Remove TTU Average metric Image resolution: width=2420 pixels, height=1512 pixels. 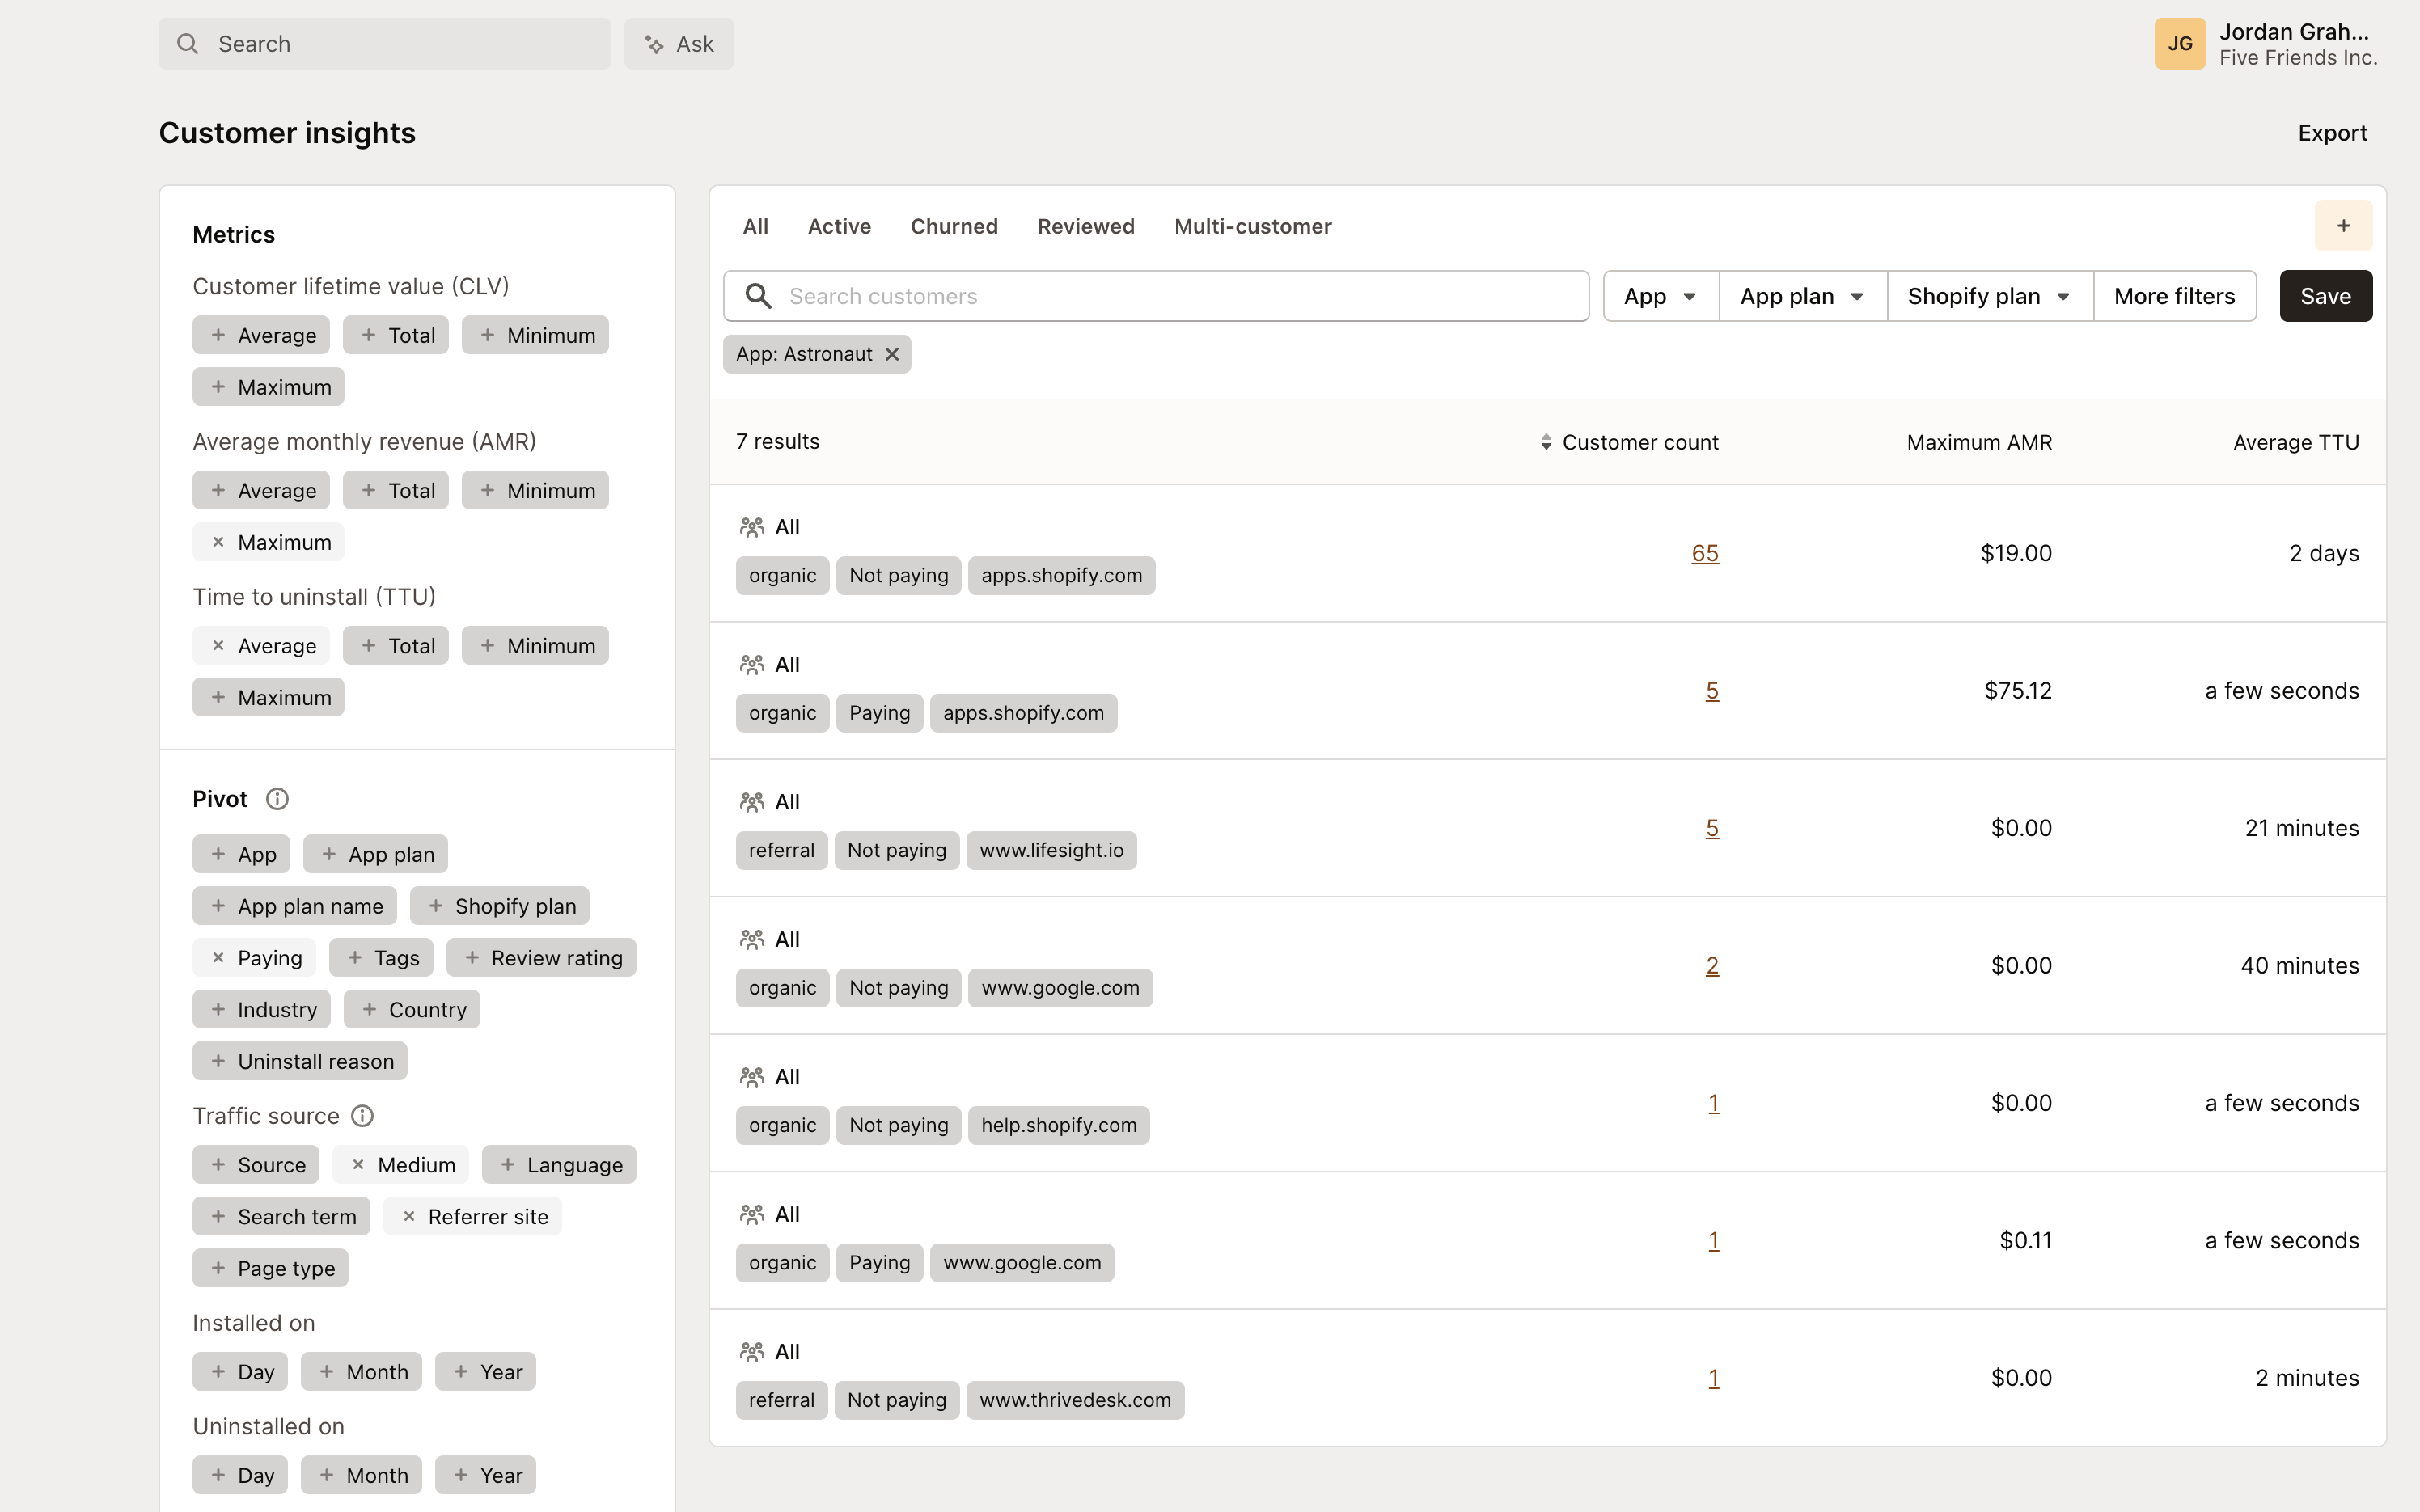[x=261, y=646]
